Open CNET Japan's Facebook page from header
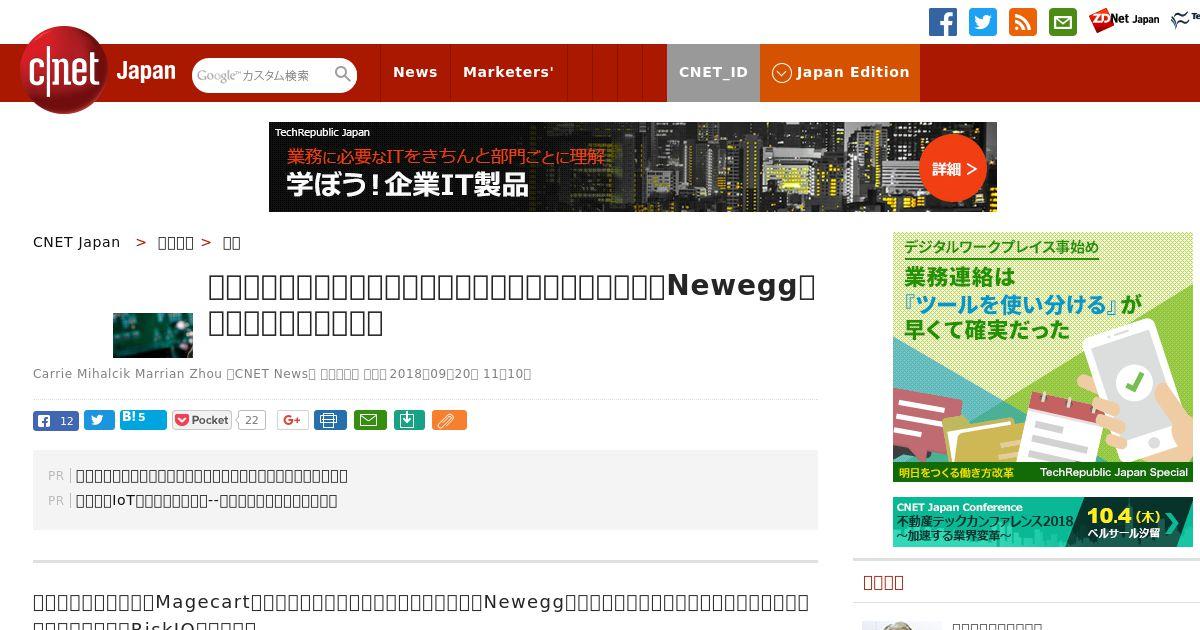The image size is (1200, 630). click(943, 22)
